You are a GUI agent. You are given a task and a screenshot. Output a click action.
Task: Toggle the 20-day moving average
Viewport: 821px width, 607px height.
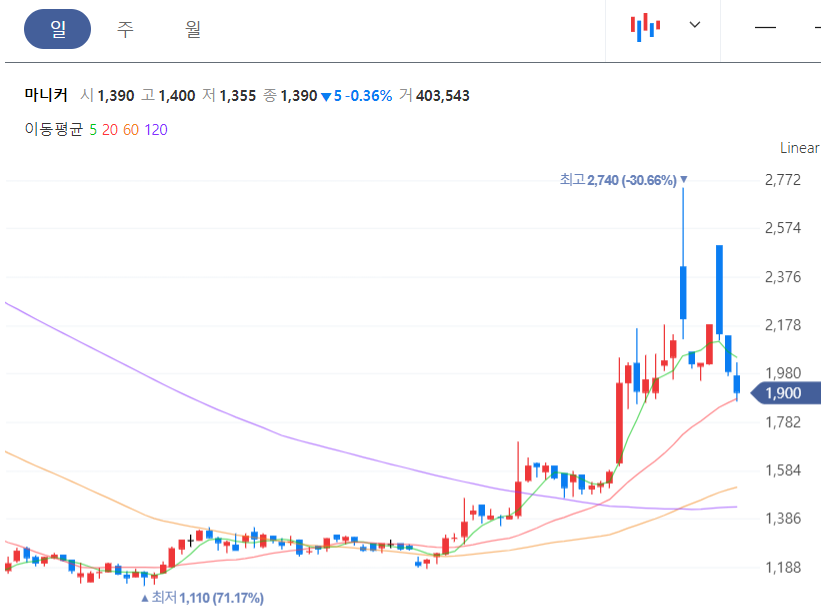coord(110,130)
